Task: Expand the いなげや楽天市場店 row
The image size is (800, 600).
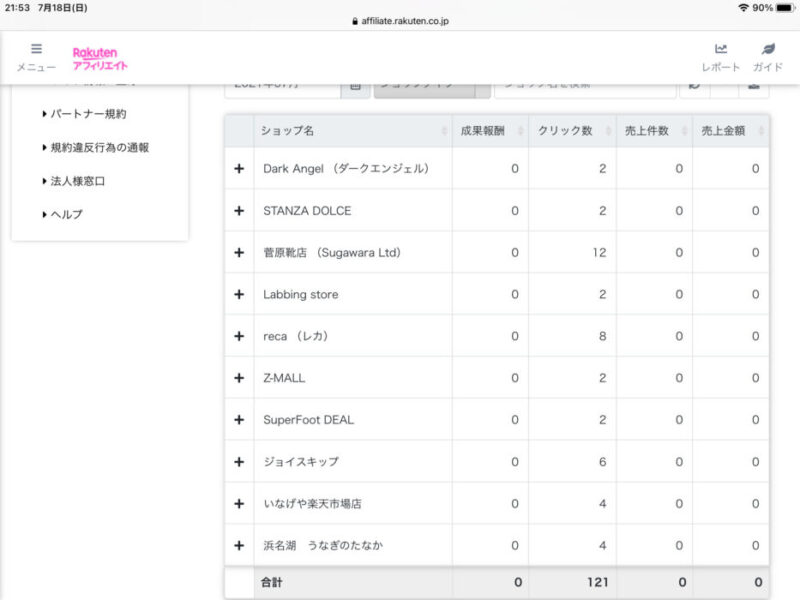Action: click(x=239, y=504)
